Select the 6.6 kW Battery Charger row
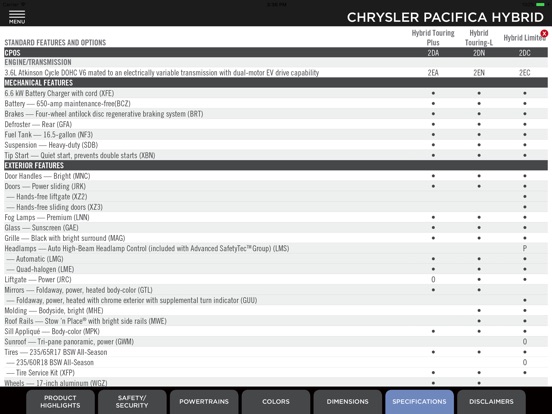The width and height of the screenshot is (552, 414). coord(276,93)
